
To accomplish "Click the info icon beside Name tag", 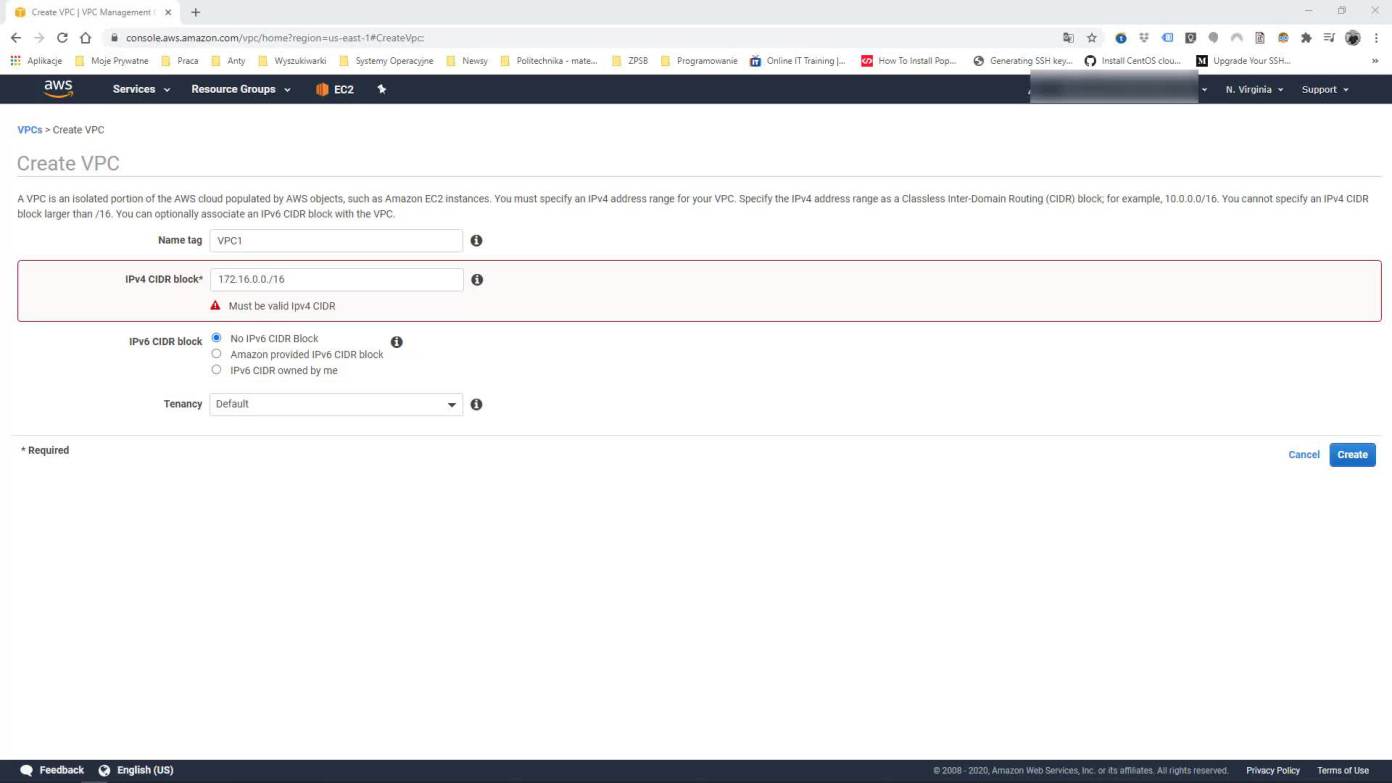I will [x=476, y=241].
